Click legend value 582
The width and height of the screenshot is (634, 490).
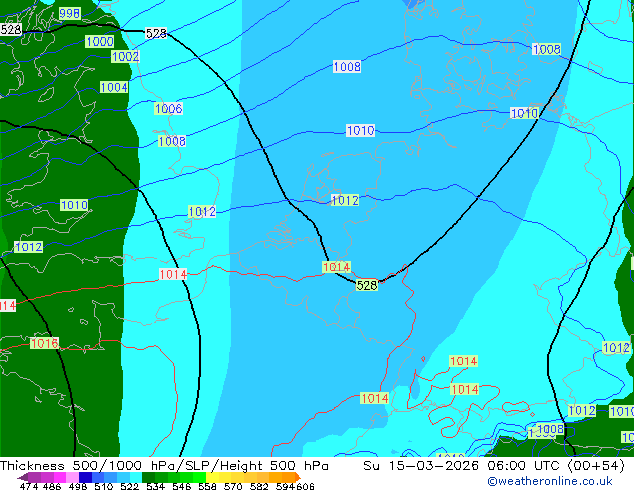[x=259, y=486]
